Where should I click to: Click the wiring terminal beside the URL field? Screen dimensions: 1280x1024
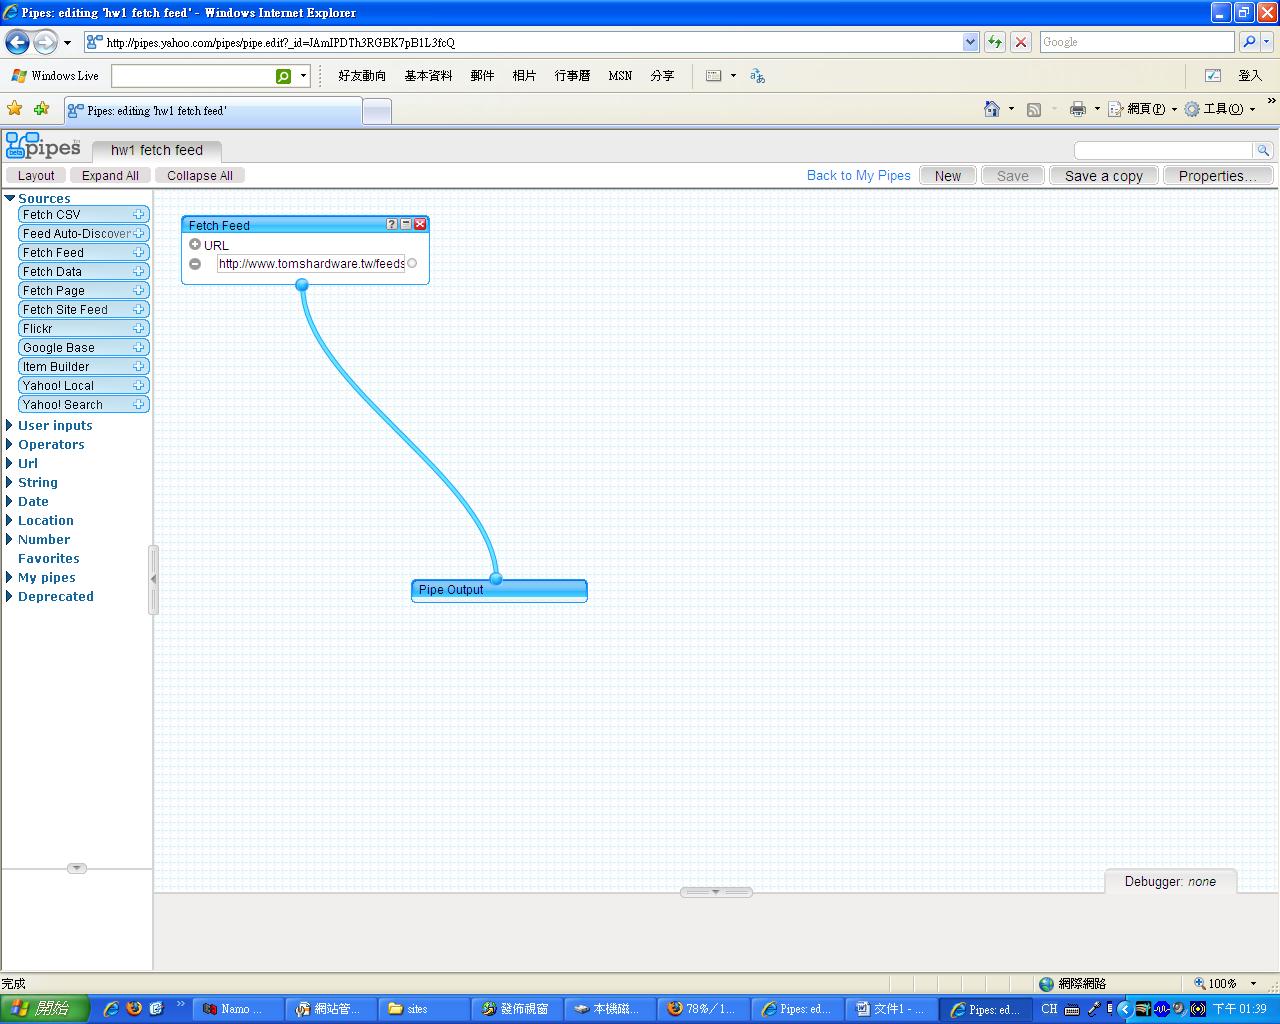(x=412, y=263)
